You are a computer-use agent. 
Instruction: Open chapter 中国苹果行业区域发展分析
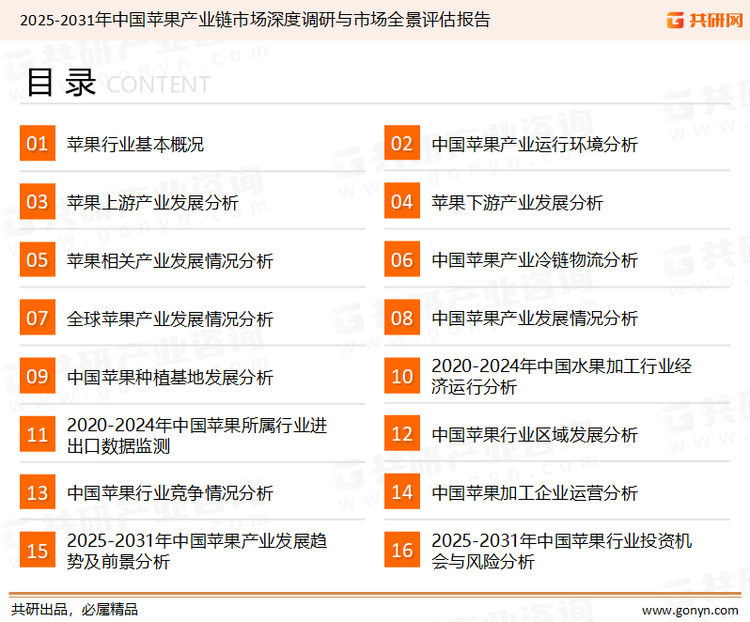(534, 435)
